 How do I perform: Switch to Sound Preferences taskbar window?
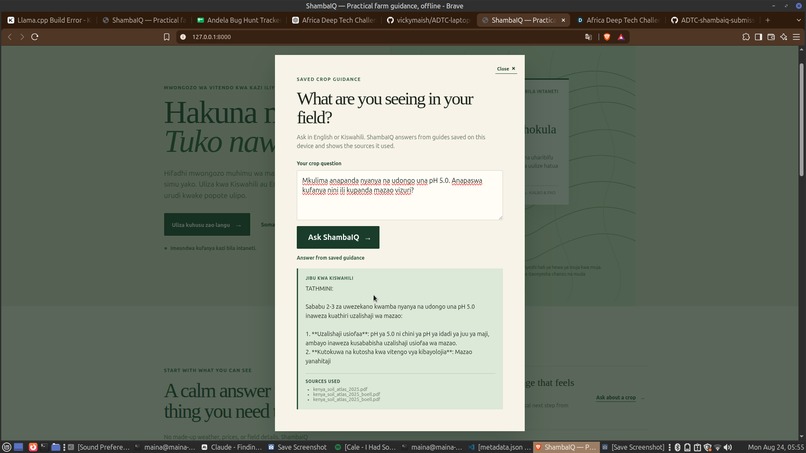coord(99,447)
